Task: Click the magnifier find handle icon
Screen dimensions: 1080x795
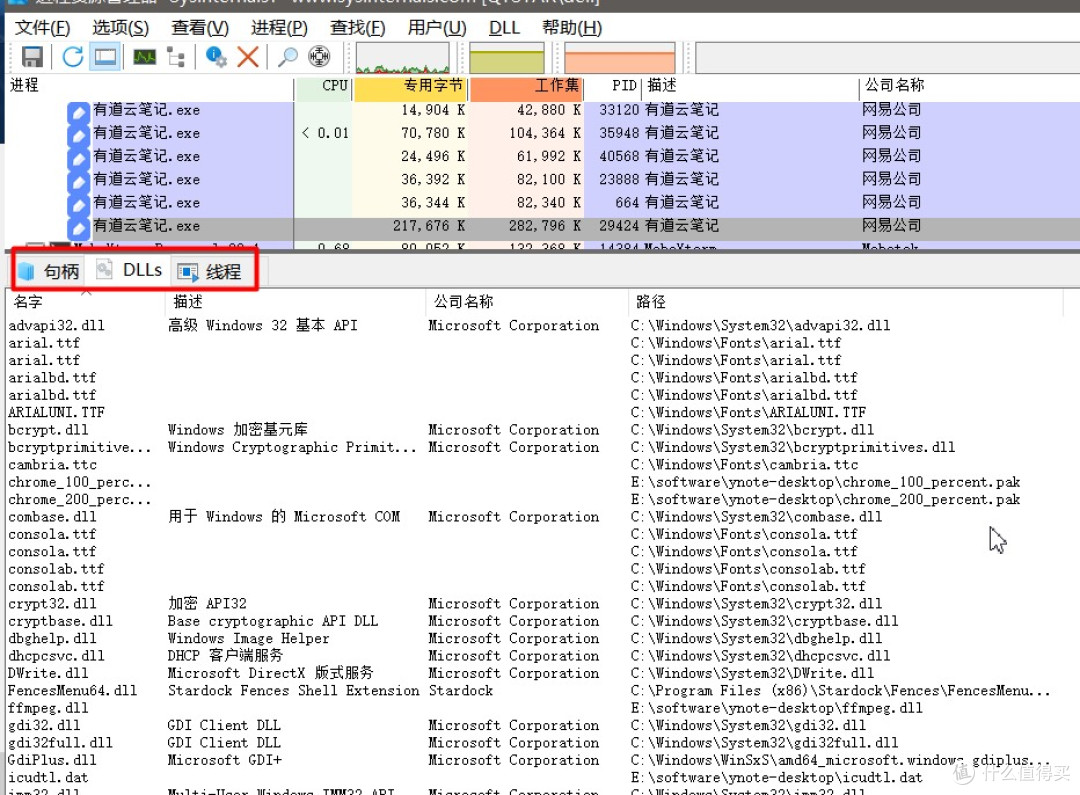Action: [288, 57]
